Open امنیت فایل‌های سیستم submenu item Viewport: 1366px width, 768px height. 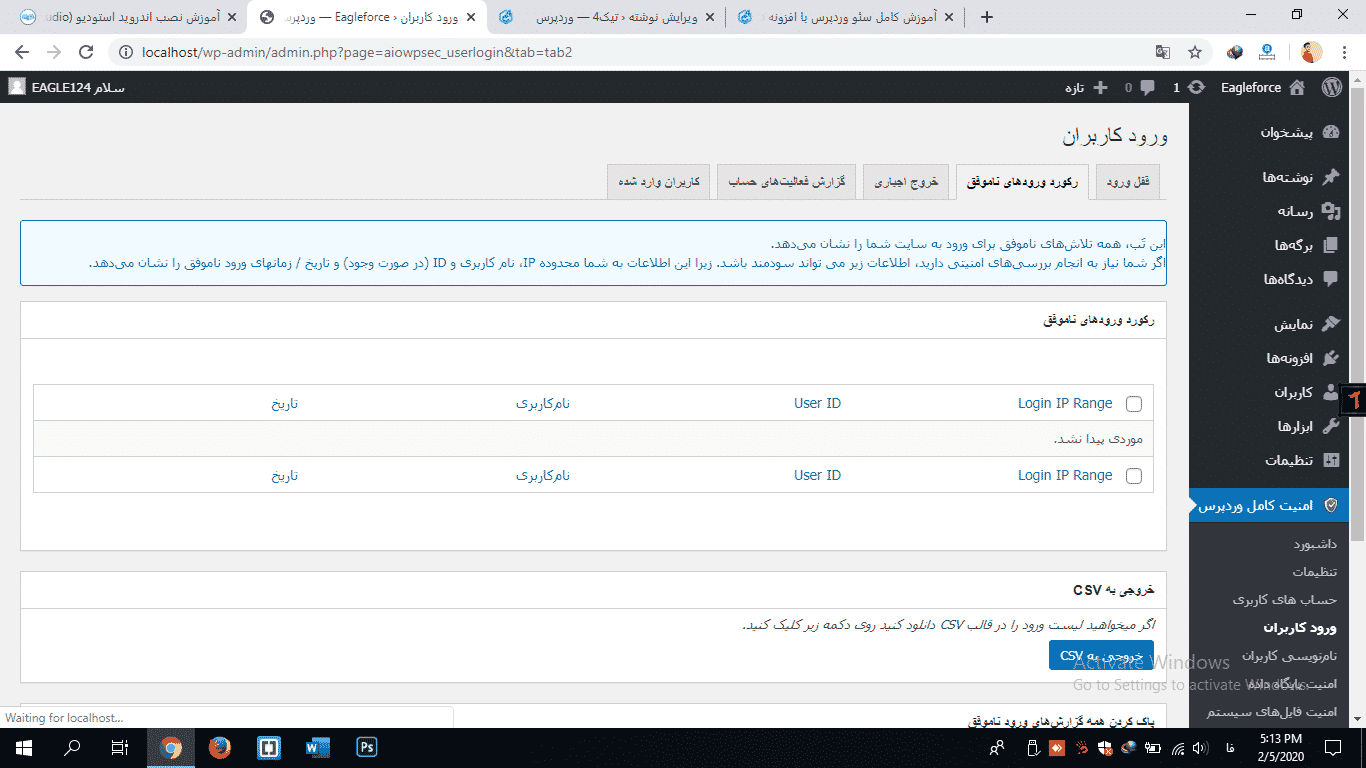click(1272, 712)
